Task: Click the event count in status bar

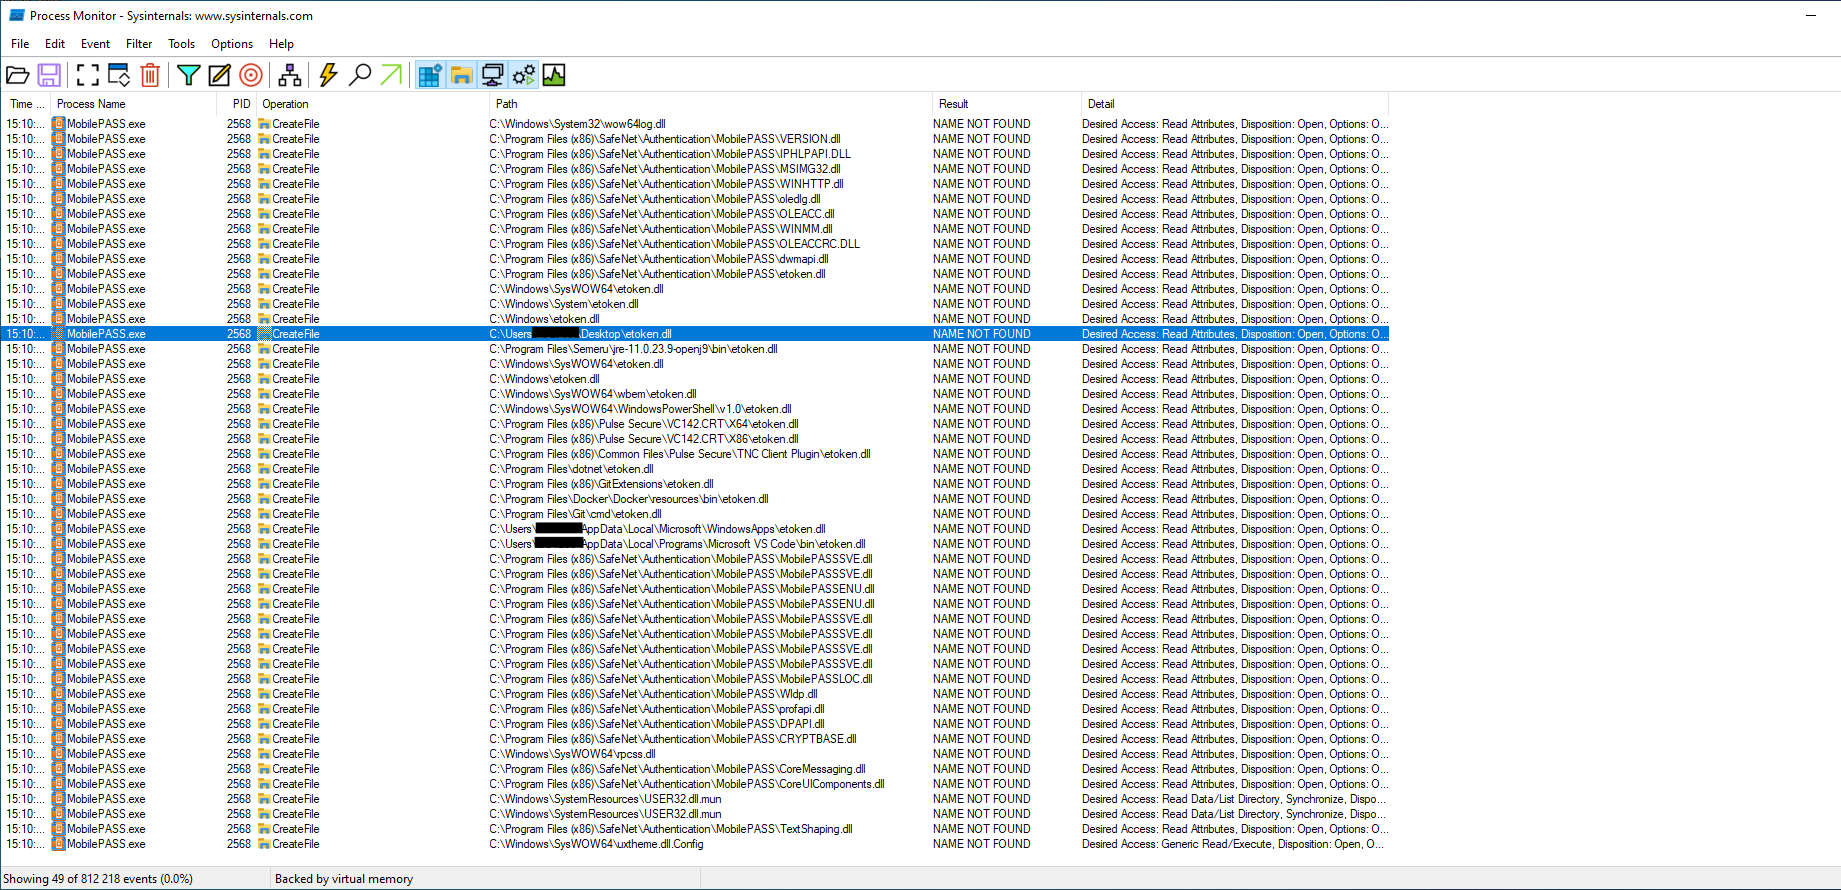Action: [x=98, y=879]
